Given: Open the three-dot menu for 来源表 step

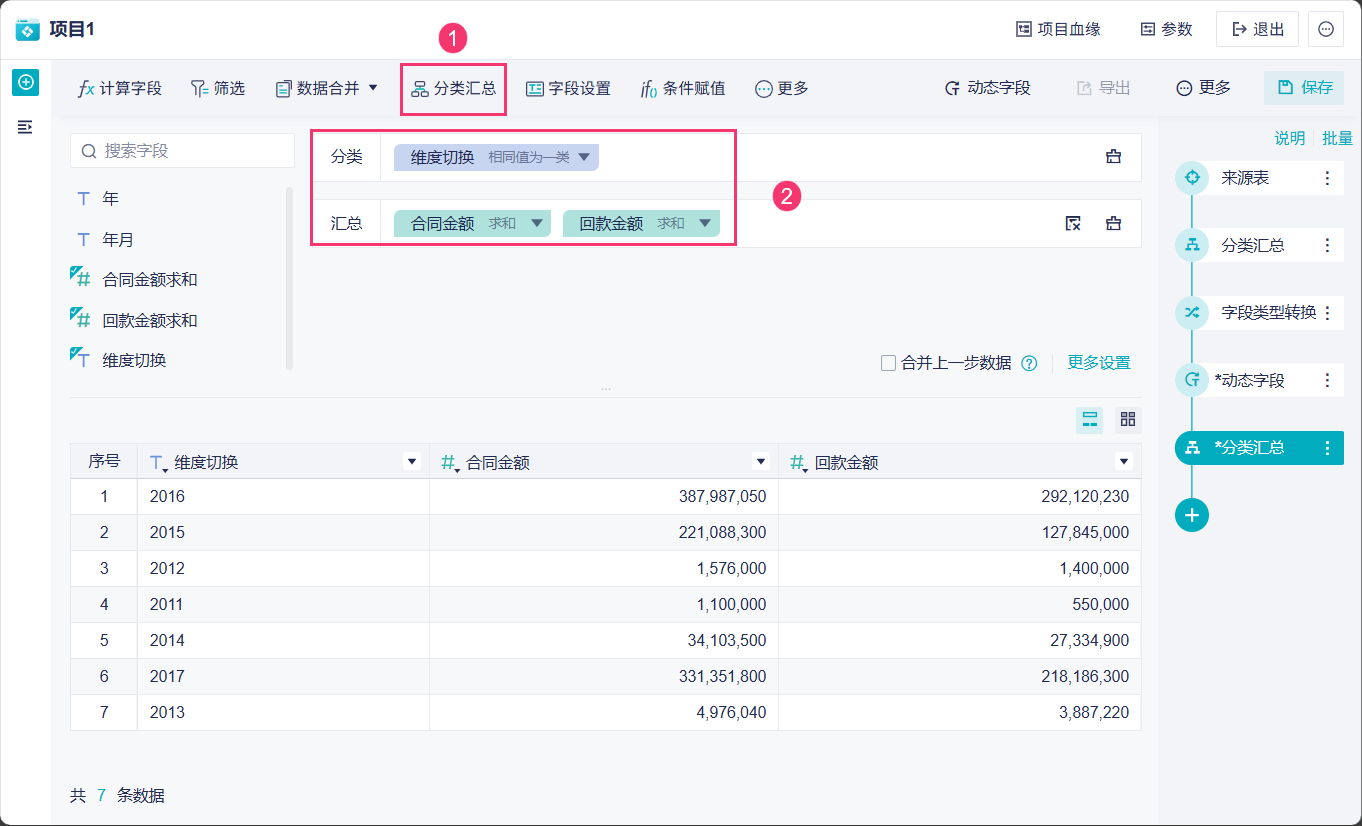Looking at the screenshot, I should [x=1327, y=178].
